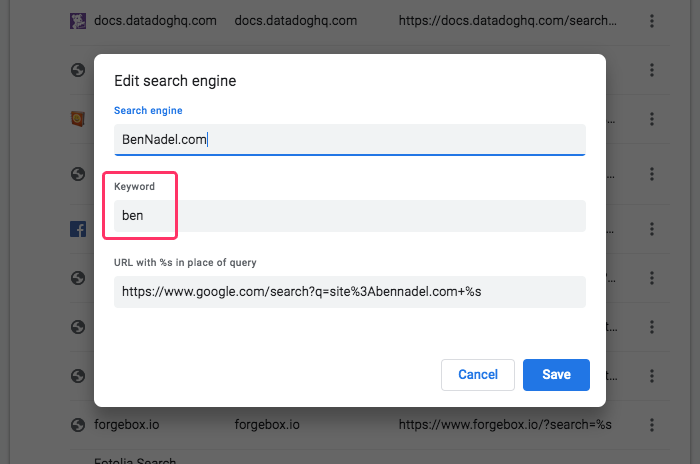The height and width of the screenshot is (464, 700).
Task: Open the three-dot menu for docs.datadoghq.com
Action: (x=652, y=21)
